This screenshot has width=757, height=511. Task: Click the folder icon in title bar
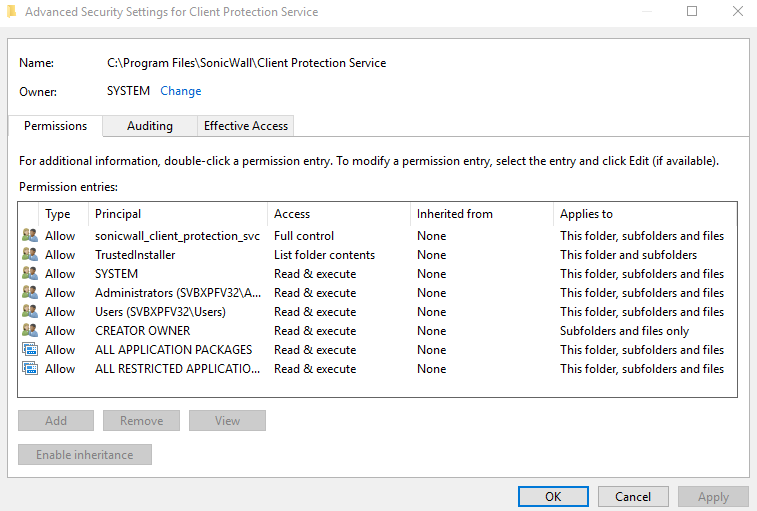pyautogui.click(x=11, y=12)
